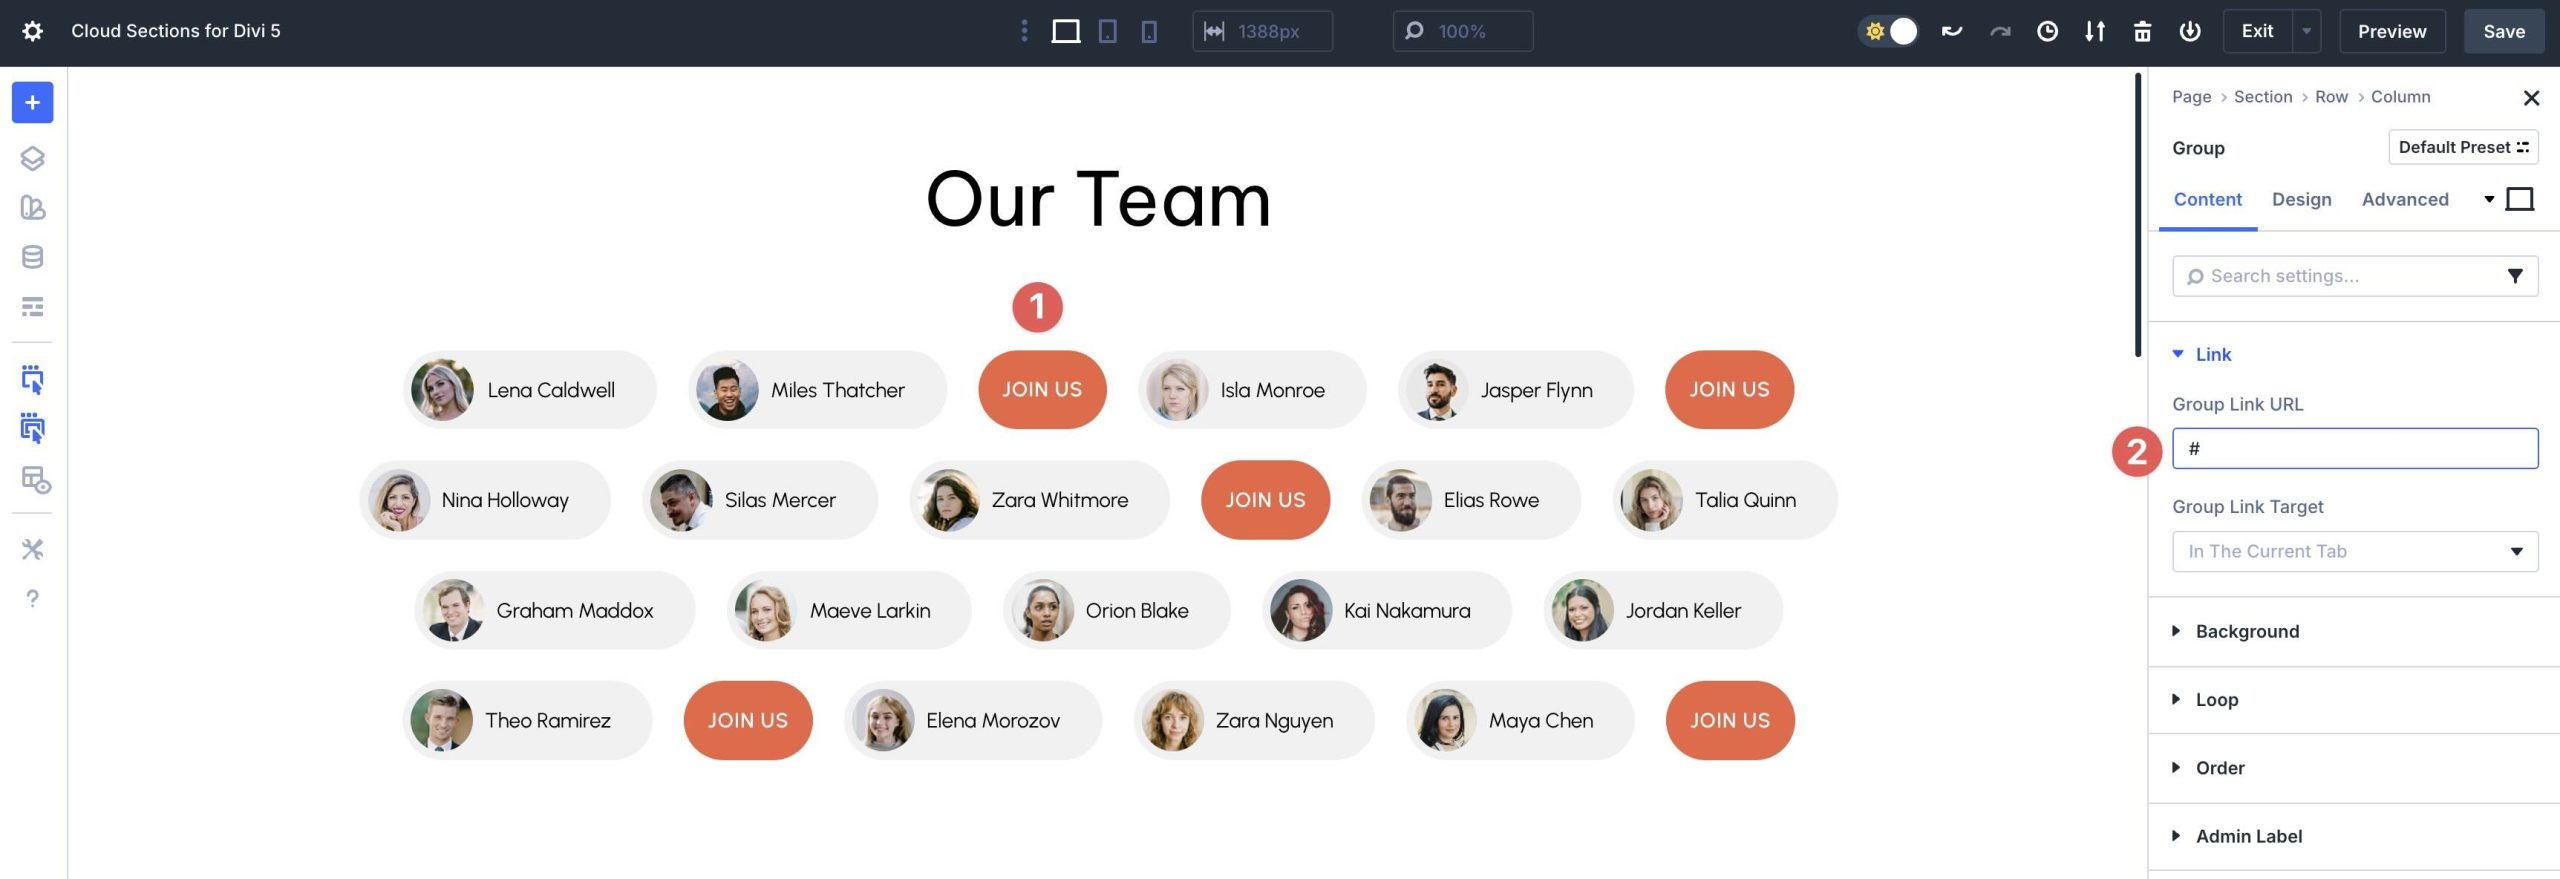The height and width of the screenshot is (879, 2560).
Task: Open the Layers panel icon
Action: click(32, 159)
